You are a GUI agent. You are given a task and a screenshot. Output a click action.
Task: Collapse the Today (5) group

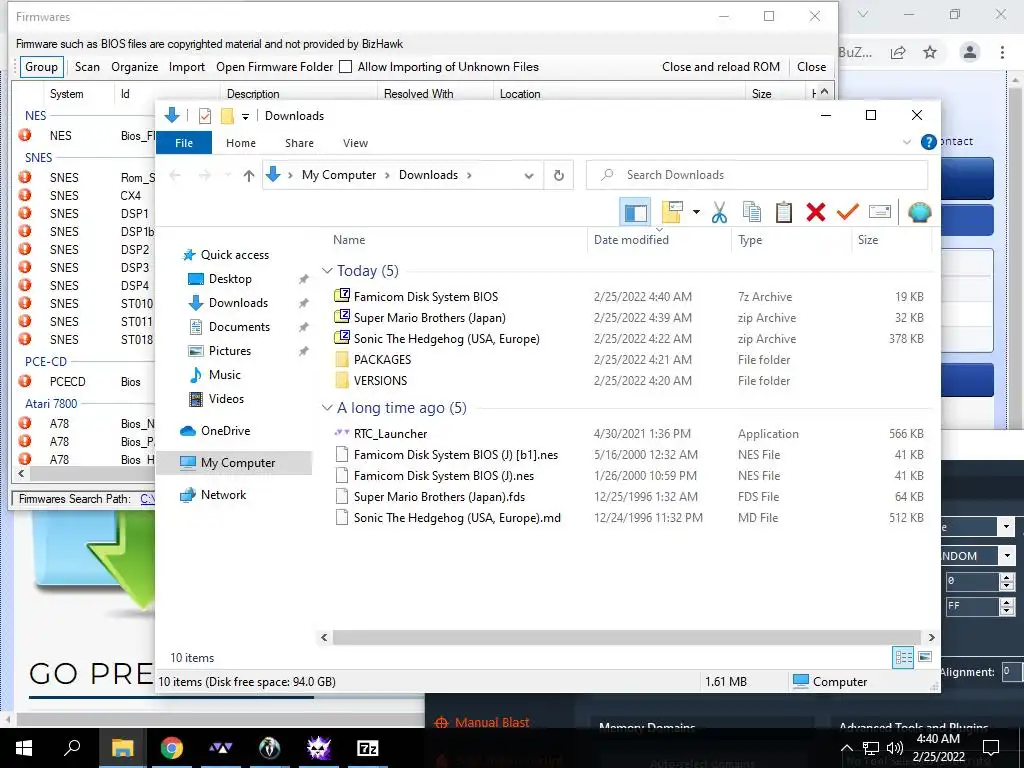[x=327, y=270]
